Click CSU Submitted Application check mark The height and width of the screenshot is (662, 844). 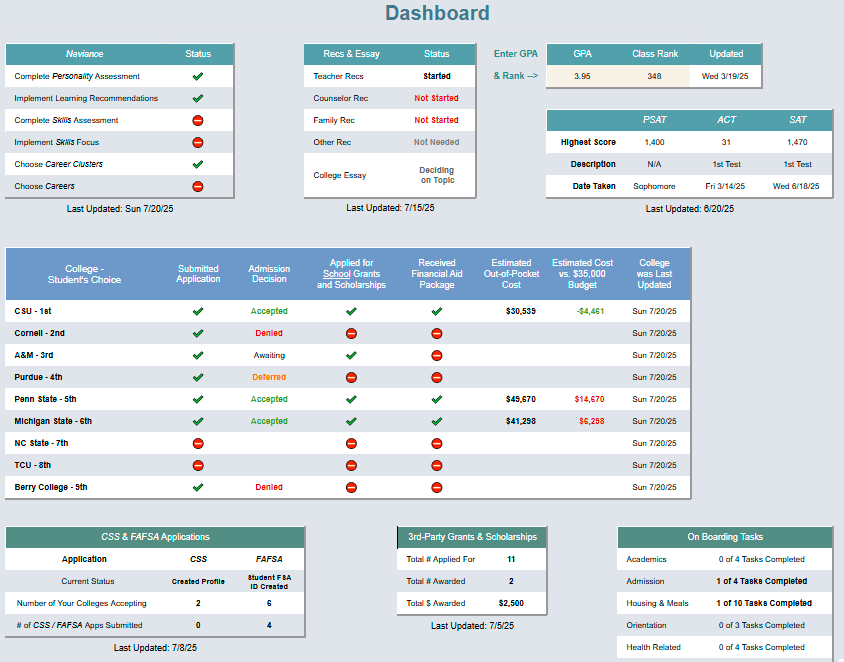(198, 311)
